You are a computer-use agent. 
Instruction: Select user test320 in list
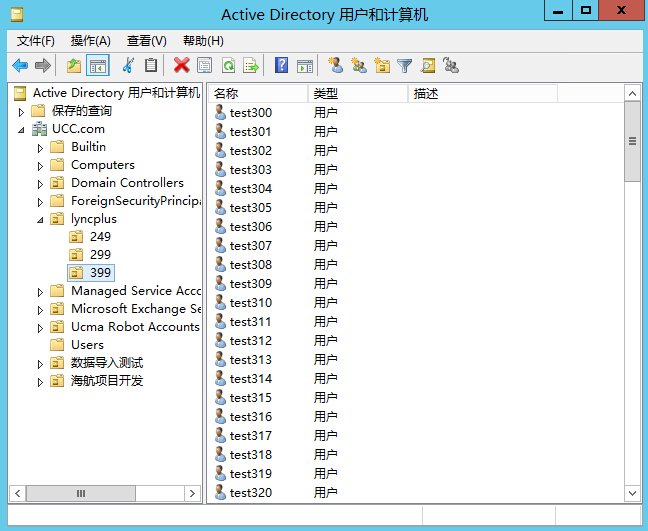[250, 493]
